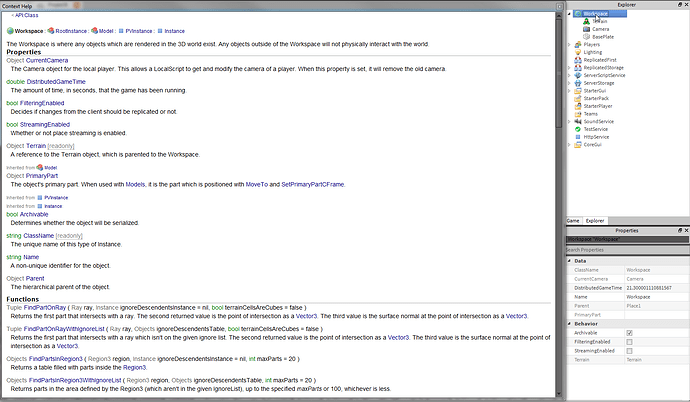Open the FilteringEnabled property link

tap(42, 103)
